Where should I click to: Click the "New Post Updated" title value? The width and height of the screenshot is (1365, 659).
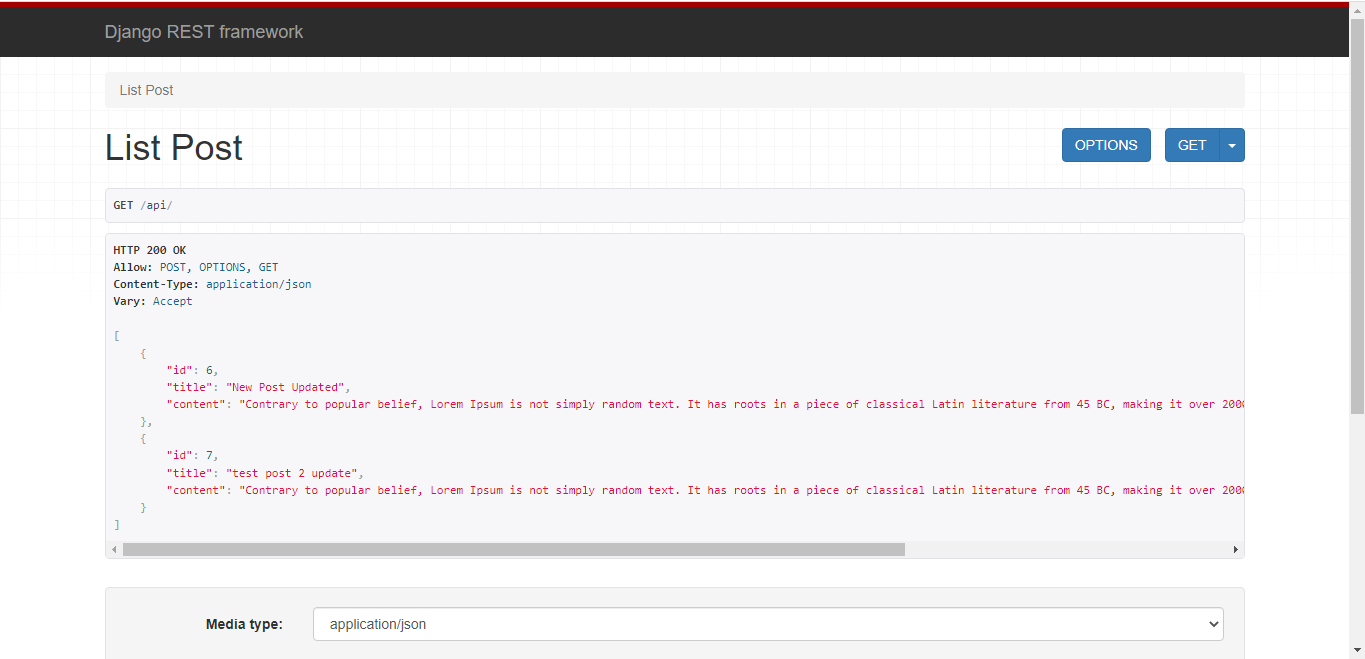tap(286, 387)
